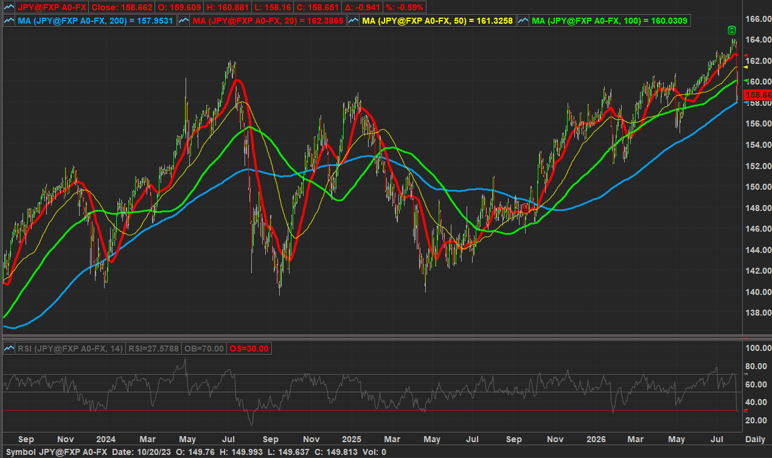
Task: Click the 2026 year label on time axis
Action: coord(596,439)
